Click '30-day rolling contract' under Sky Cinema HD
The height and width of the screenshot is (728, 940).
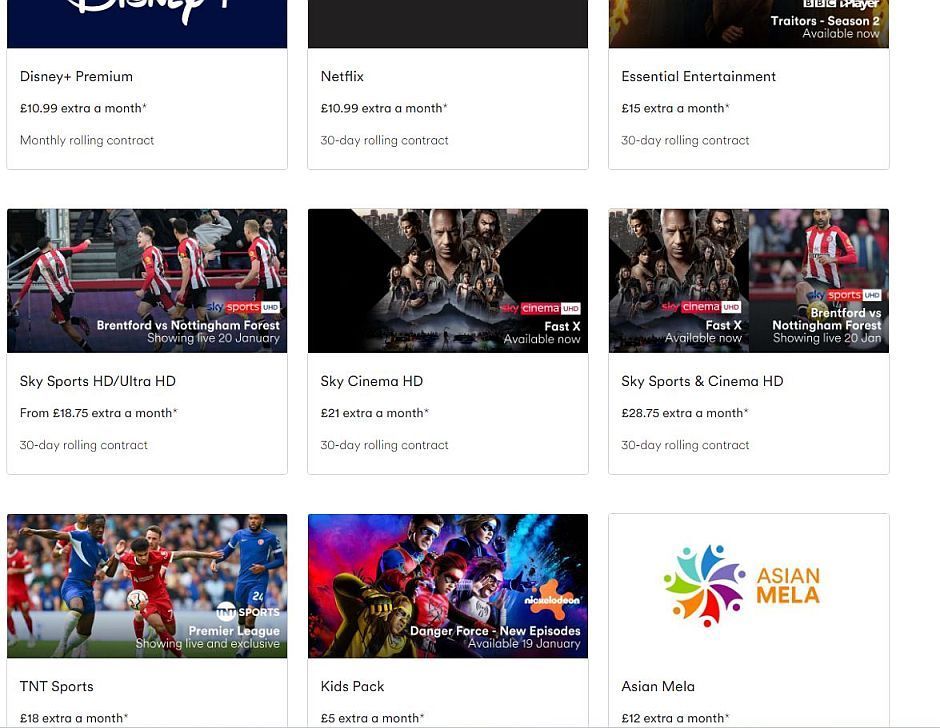(384, 445)
